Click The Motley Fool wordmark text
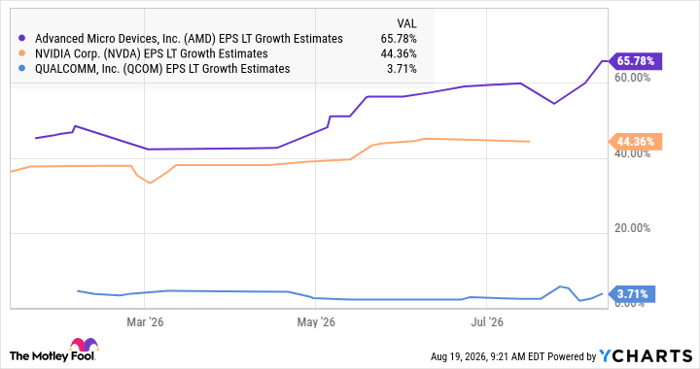This screenshot has height=369, width=700. [52, 356]
